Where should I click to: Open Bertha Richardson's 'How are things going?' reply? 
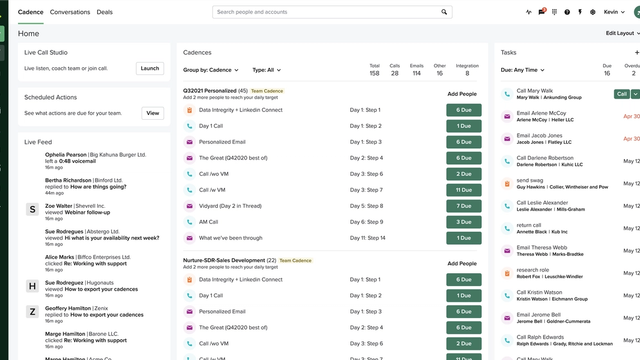point(98,187)
